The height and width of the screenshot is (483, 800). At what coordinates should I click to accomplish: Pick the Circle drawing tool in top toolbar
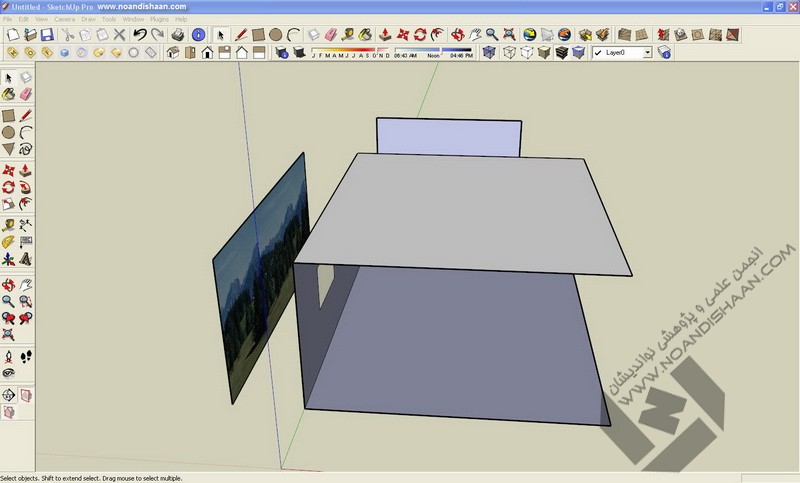coord(275,35)
